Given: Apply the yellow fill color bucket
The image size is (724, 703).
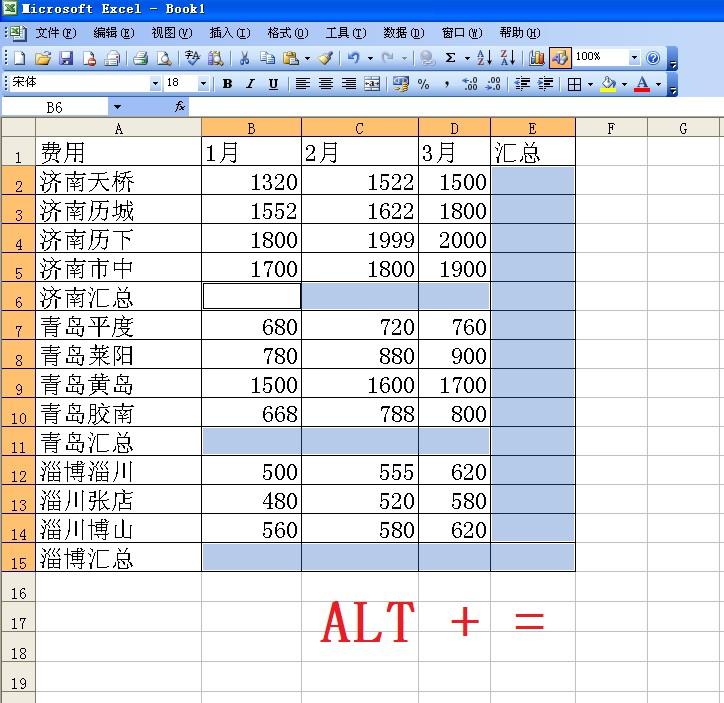Looking at the screenshot, I should click(608, 84).
